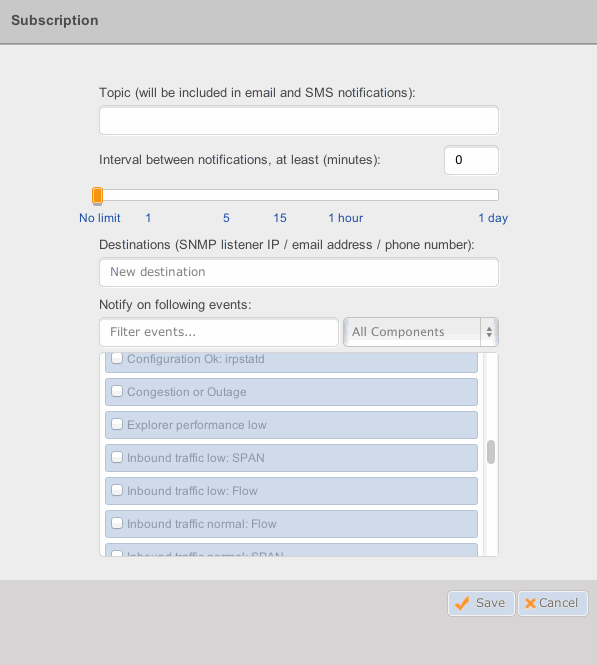Screen dimensions: 597x665
Task: Click the orange X icon on Cancel
Action: (530, 603)
